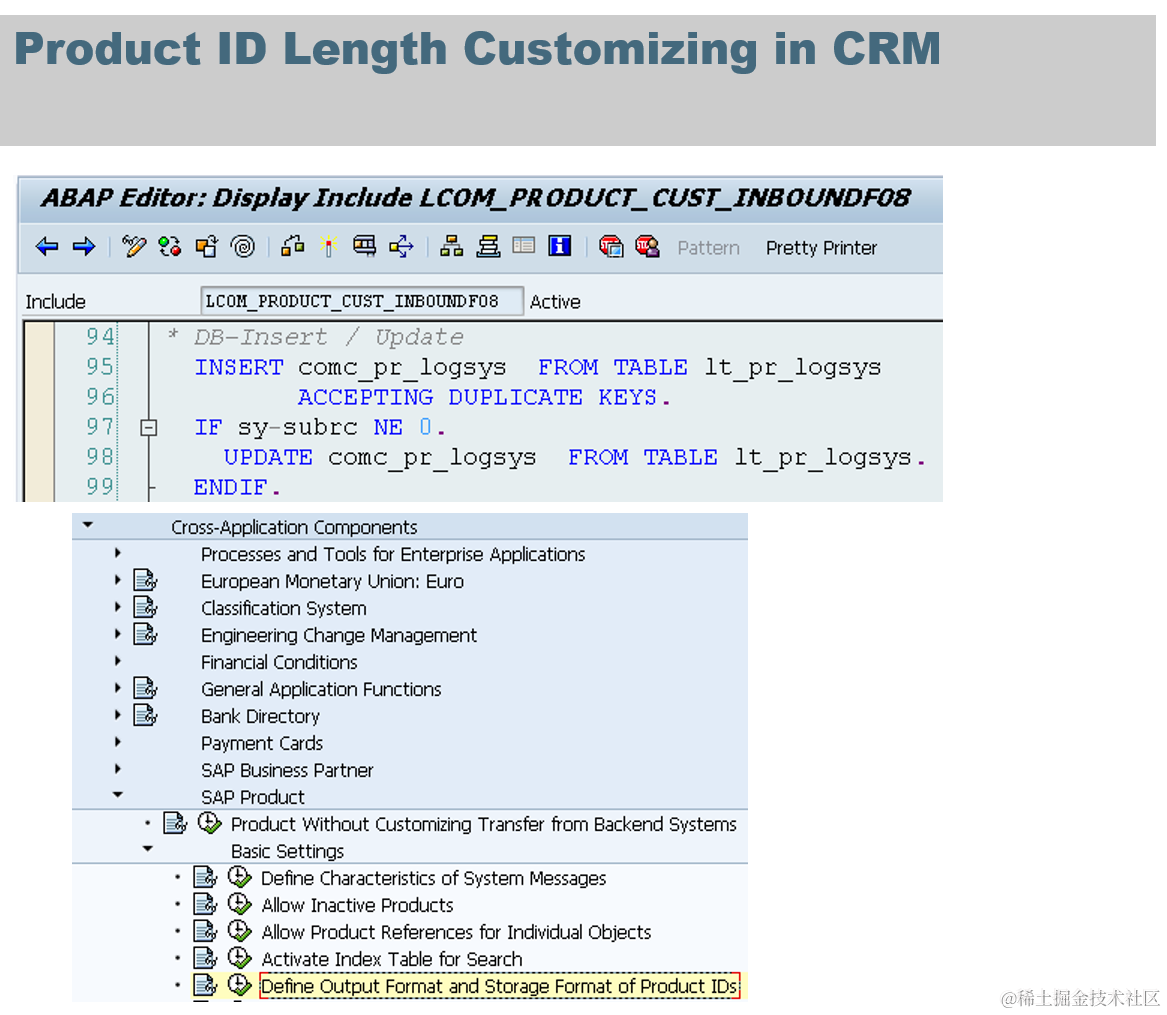
Task: Expand Processes and Tools for Enterprise Applications
Action: pyautogui.click(x=118, y=553)
